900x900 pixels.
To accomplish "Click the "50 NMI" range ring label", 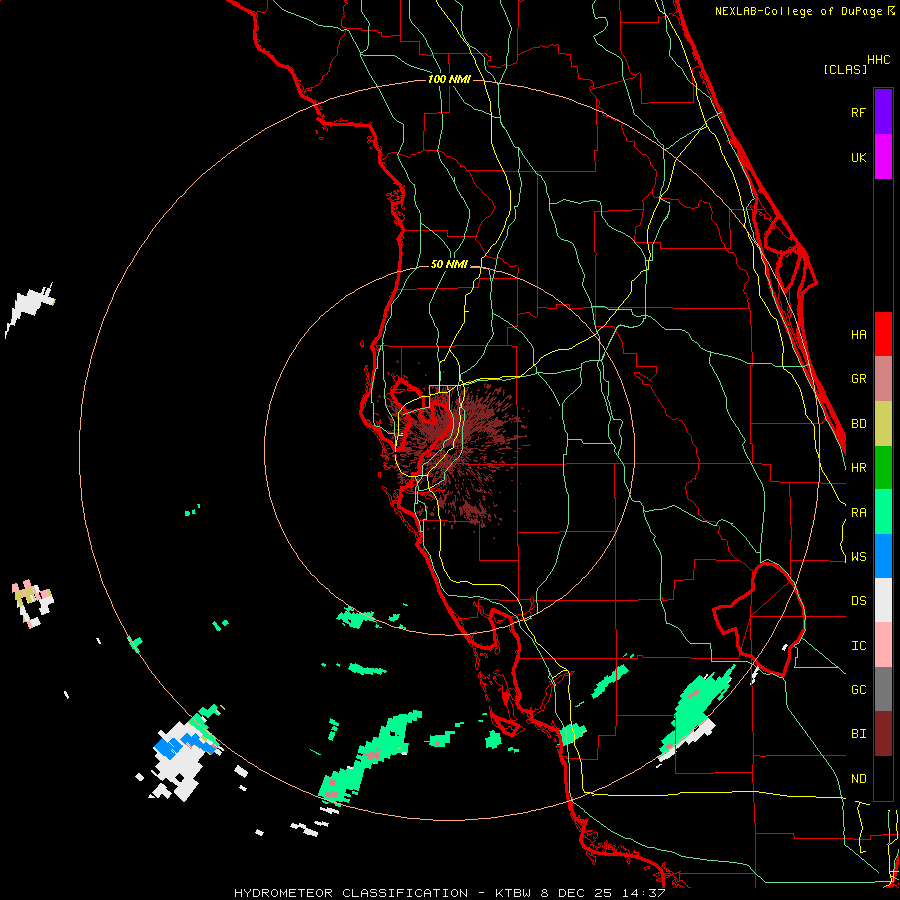I will coord(449,264).
